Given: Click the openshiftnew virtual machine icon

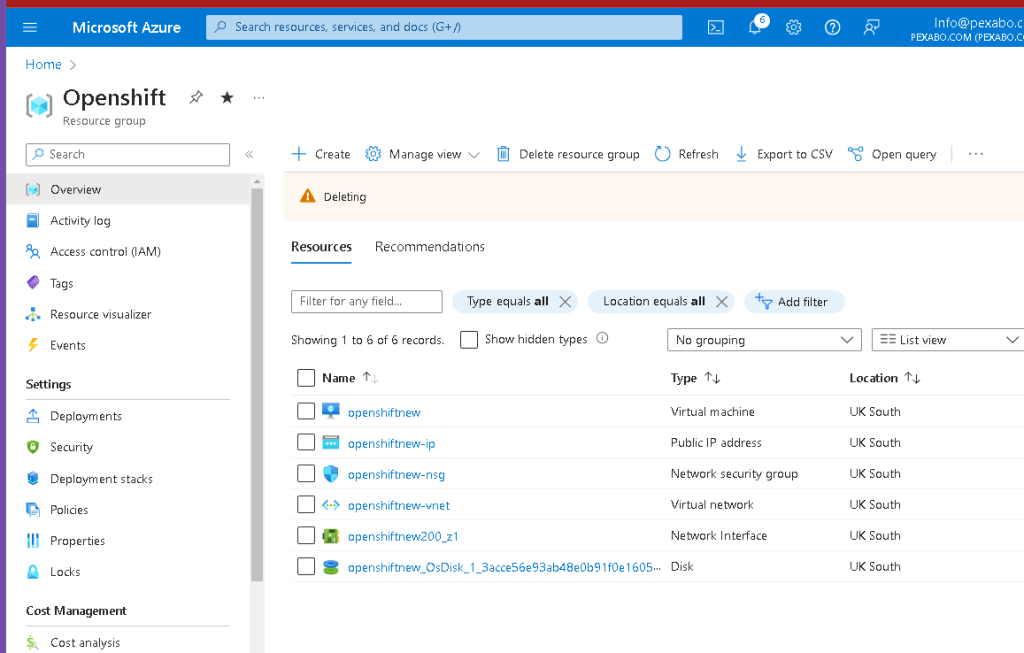Looking at the screenshot, I should 331,411.
